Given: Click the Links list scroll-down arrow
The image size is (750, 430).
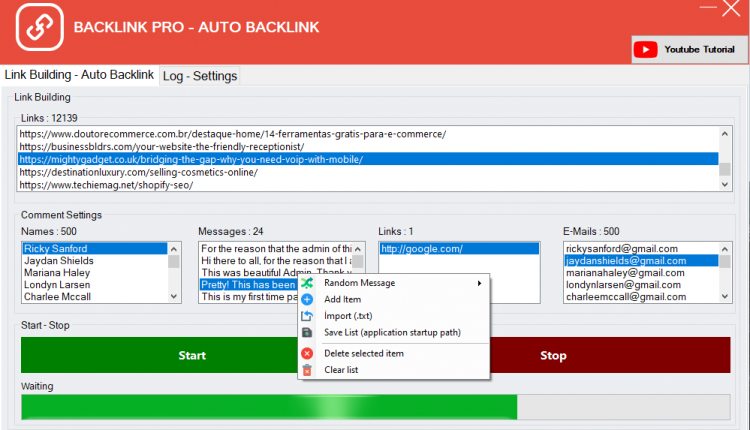Looking at the screenshot, I should [x=725, y=185].
